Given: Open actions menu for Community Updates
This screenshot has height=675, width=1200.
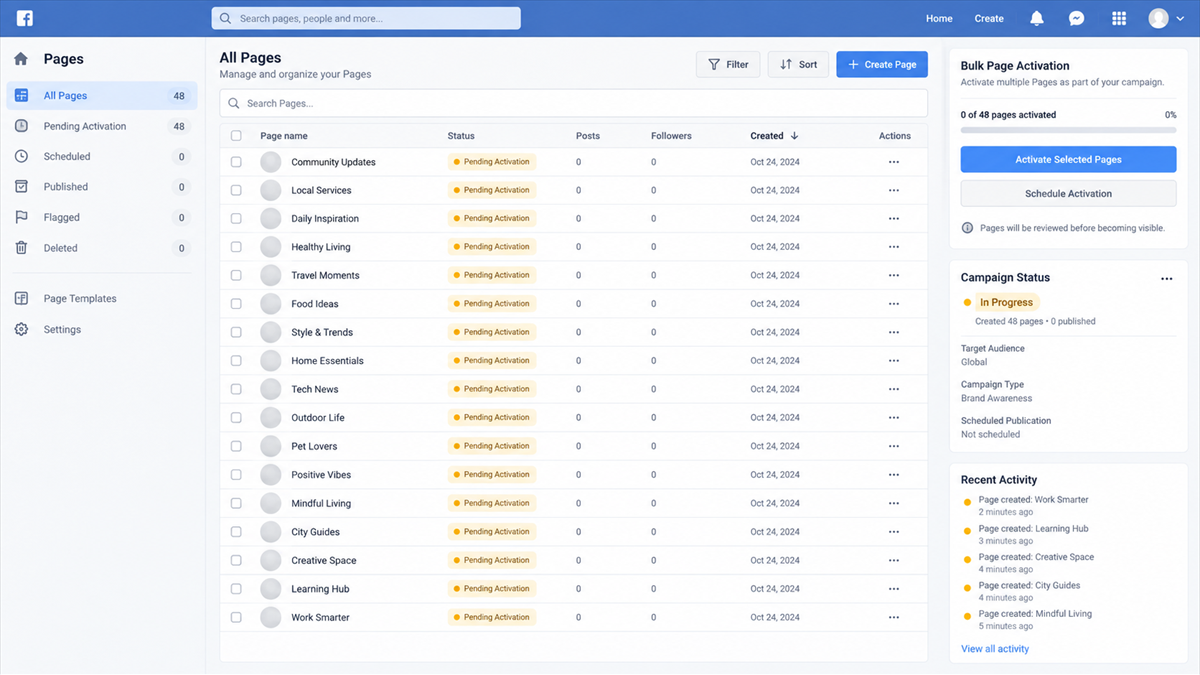Looking at the screenshot, I should pyautogui.click(x=894, y=162).
